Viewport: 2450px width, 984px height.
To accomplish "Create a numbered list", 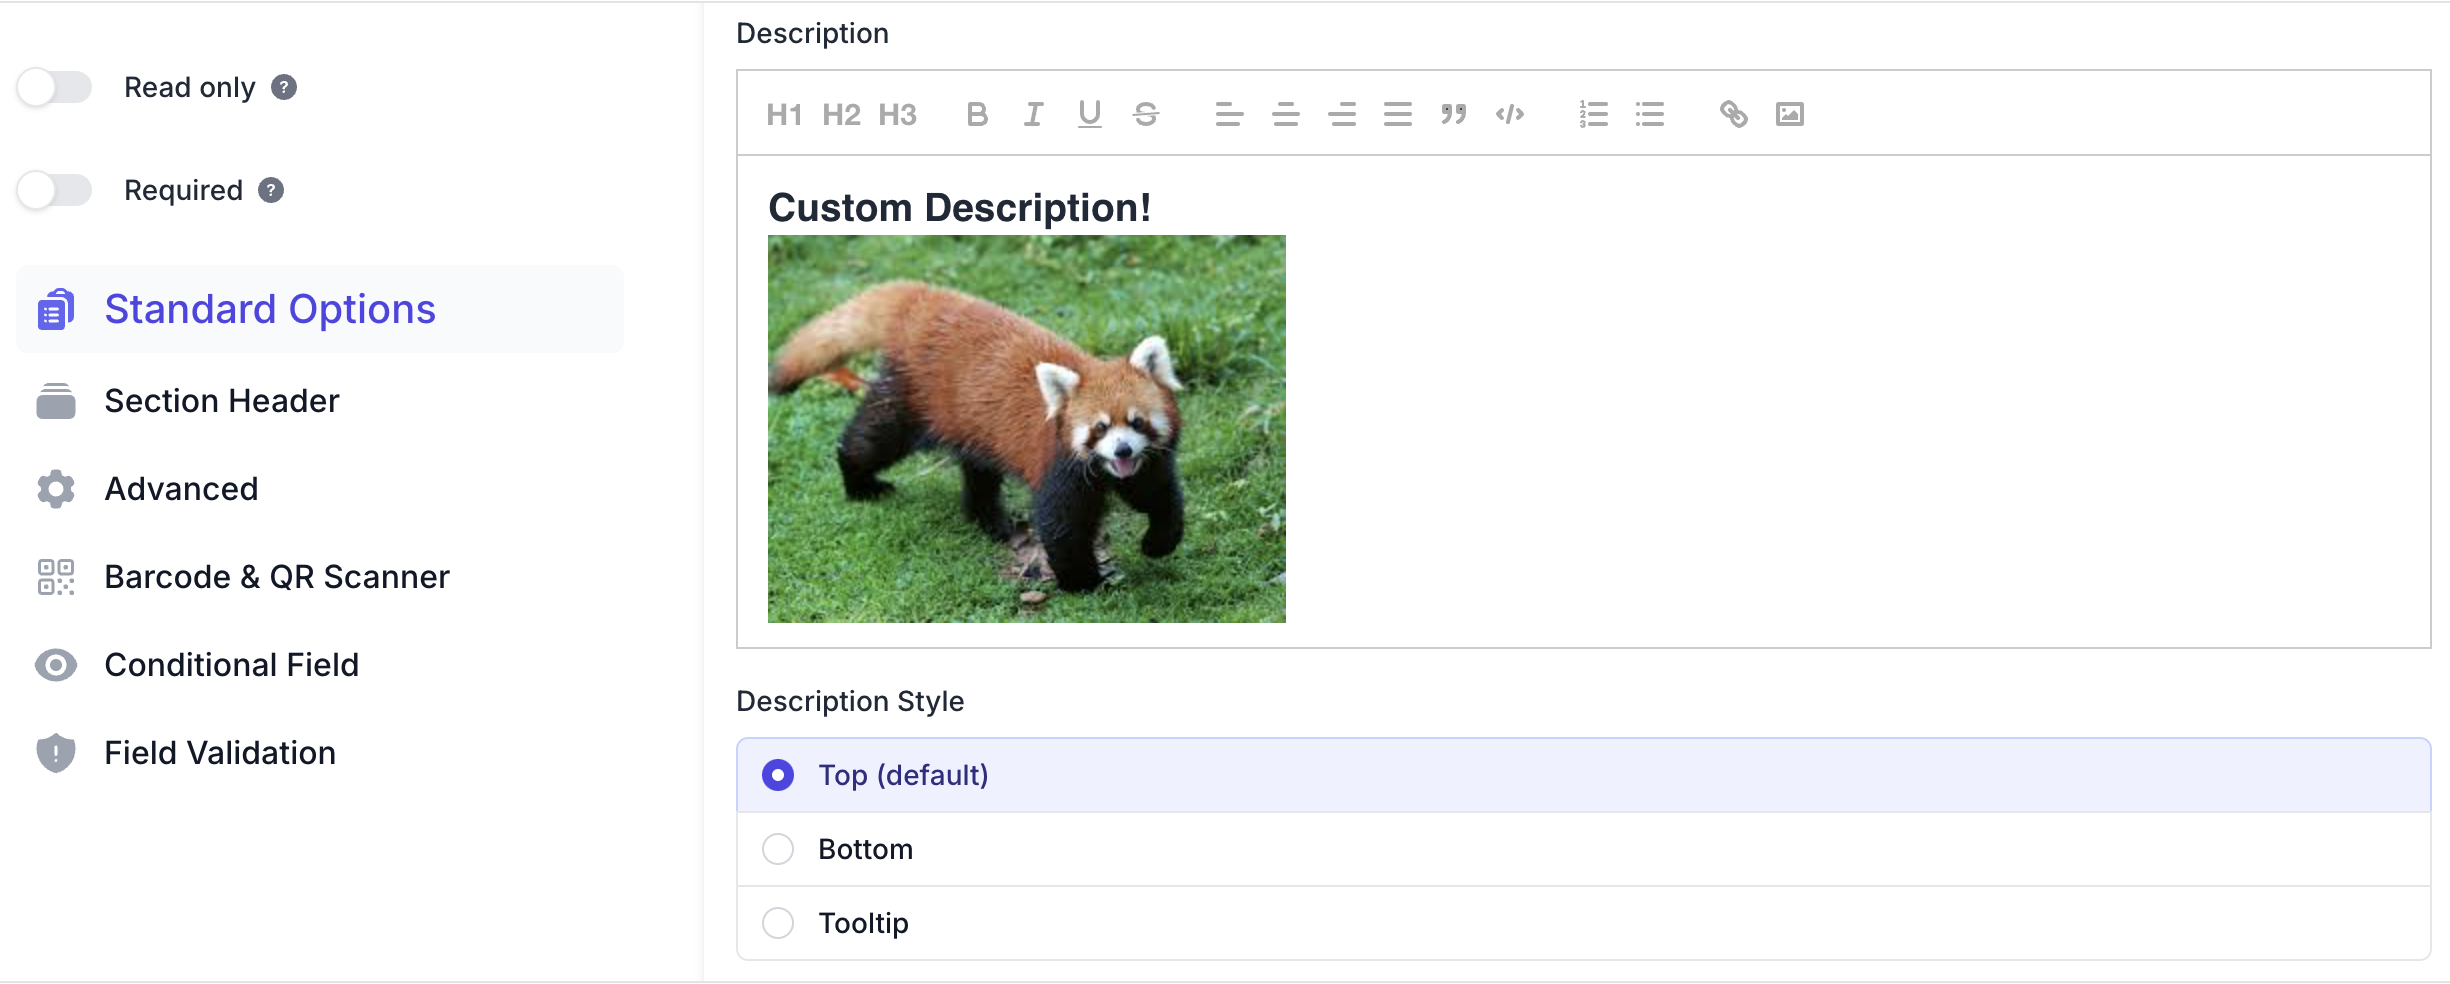I will pyautogui.click(x=1593, y=115).
